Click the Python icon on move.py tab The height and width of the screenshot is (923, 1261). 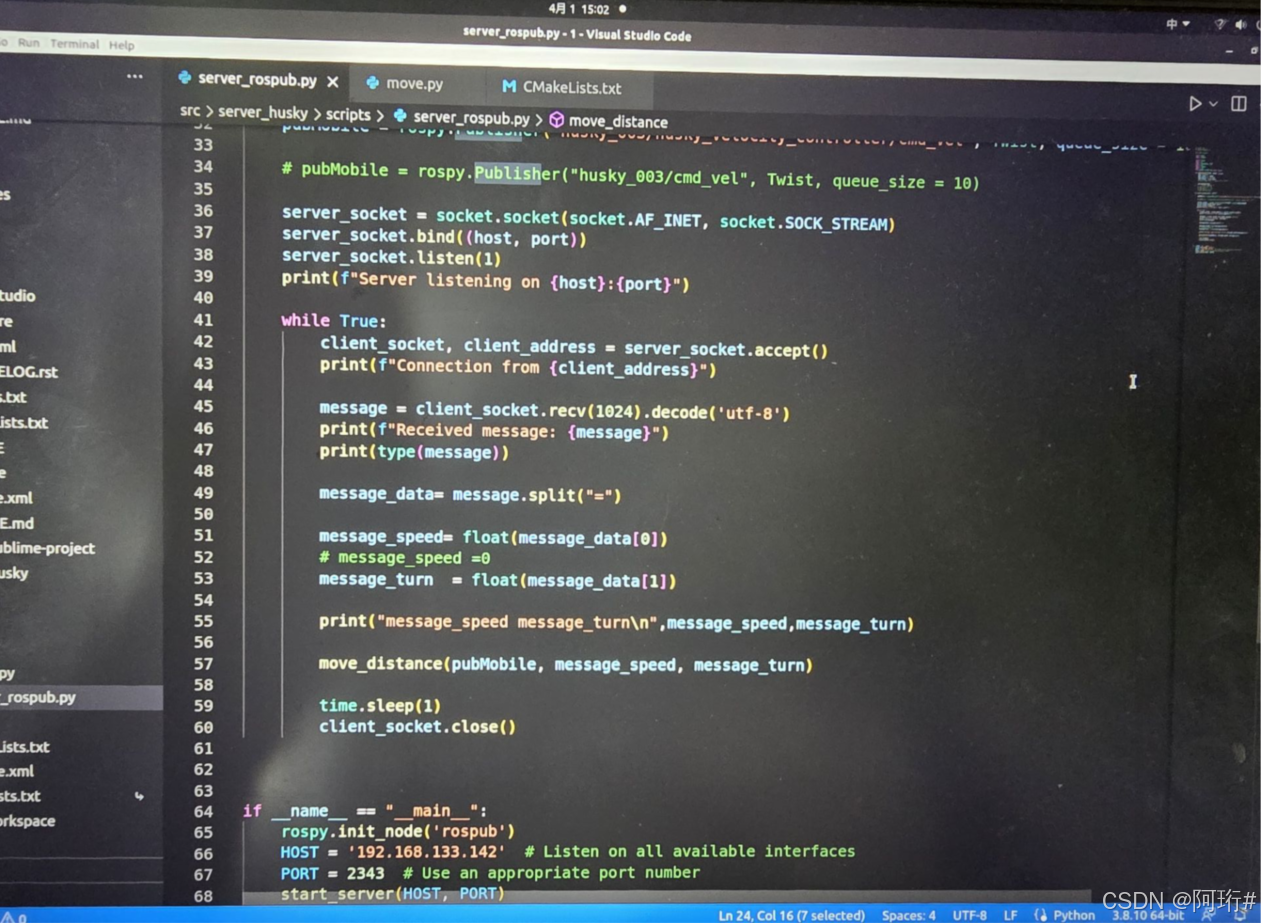[372, 83]
